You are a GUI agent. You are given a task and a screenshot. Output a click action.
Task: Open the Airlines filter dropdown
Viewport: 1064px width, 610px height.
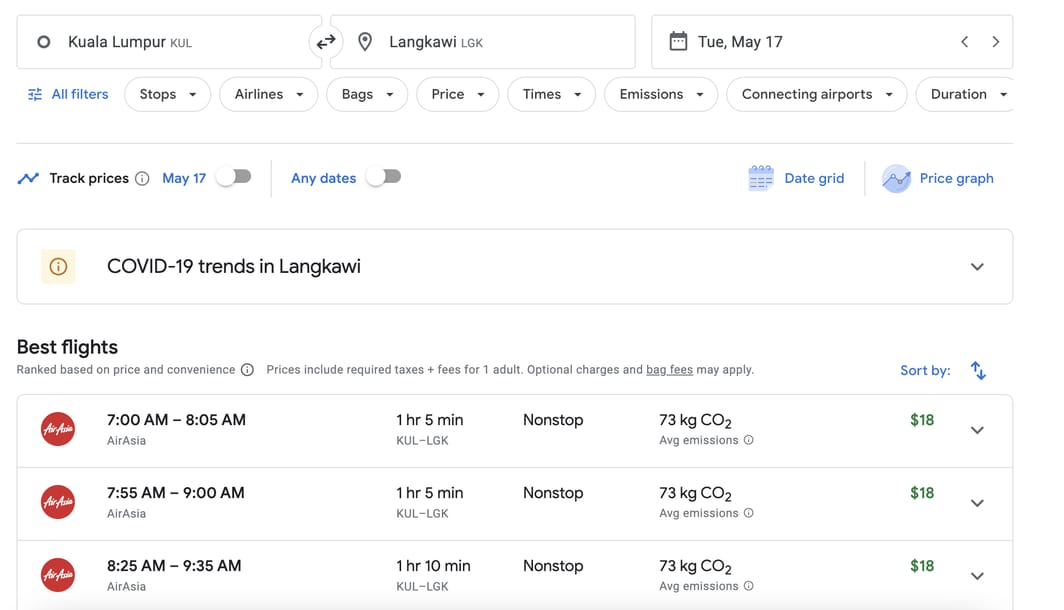click(x=268, y=94)
